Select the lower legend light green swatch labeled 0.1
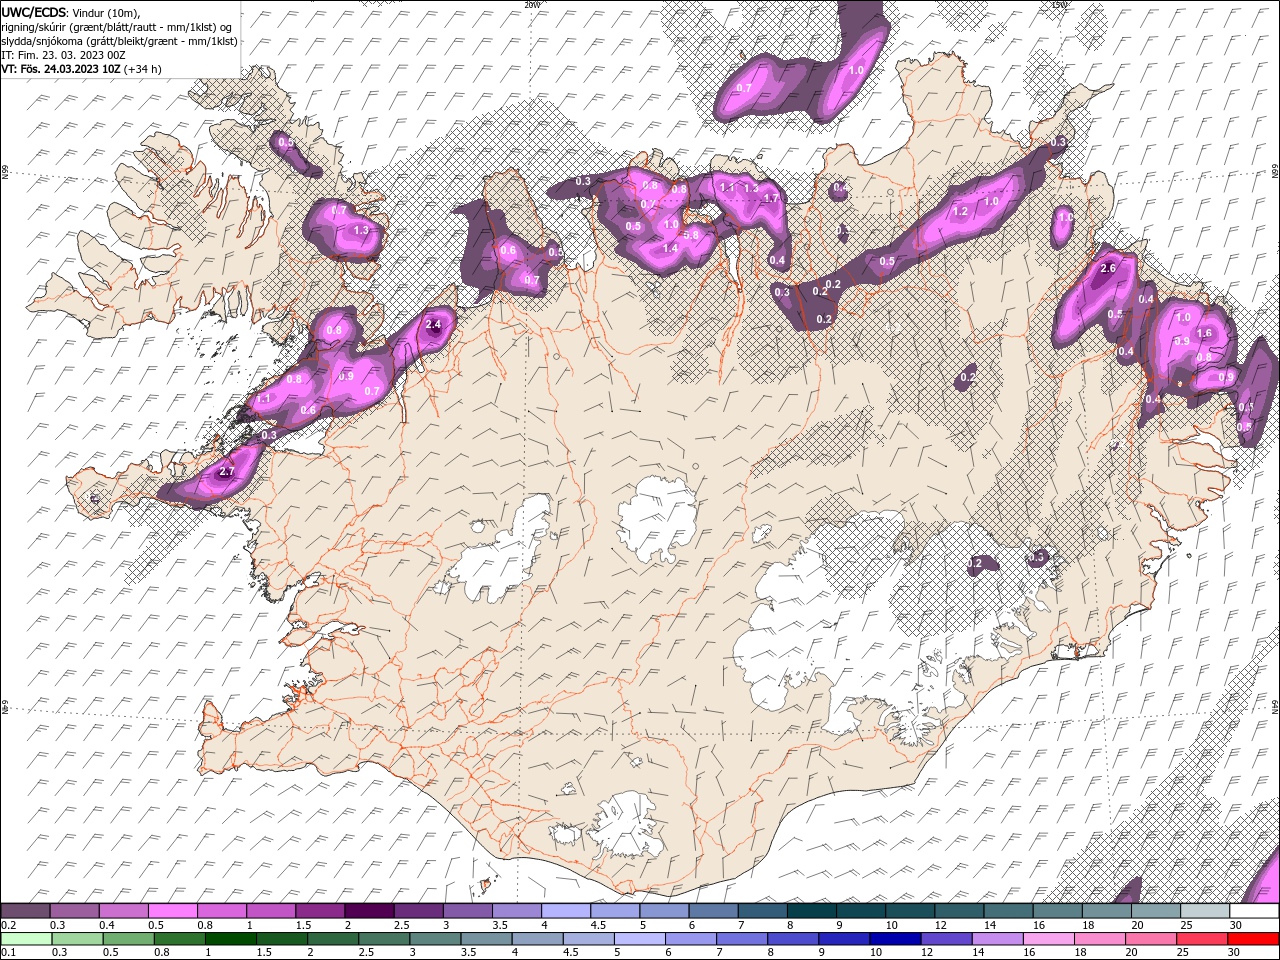 pos(26,939)
